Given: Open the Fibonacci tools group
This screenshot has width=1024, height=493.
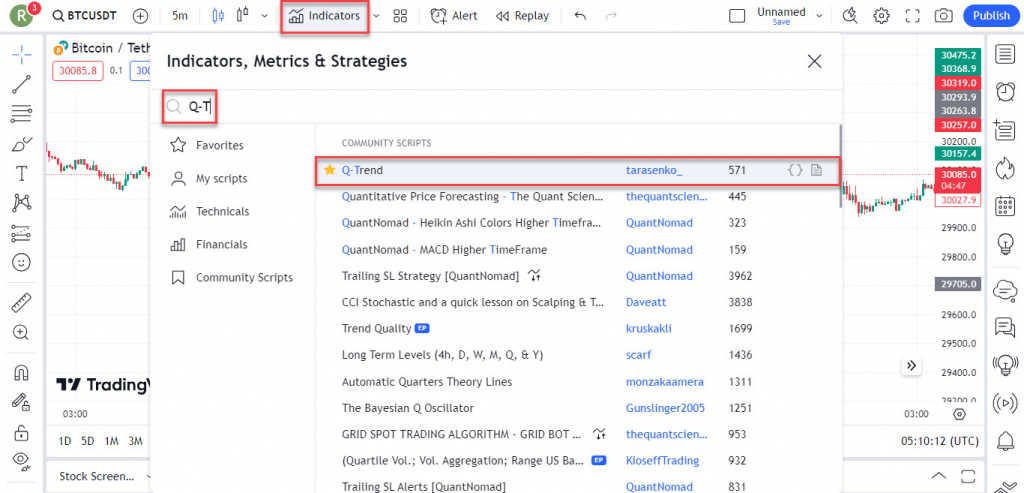Looking at the screenshot, I should click(22, 114).
